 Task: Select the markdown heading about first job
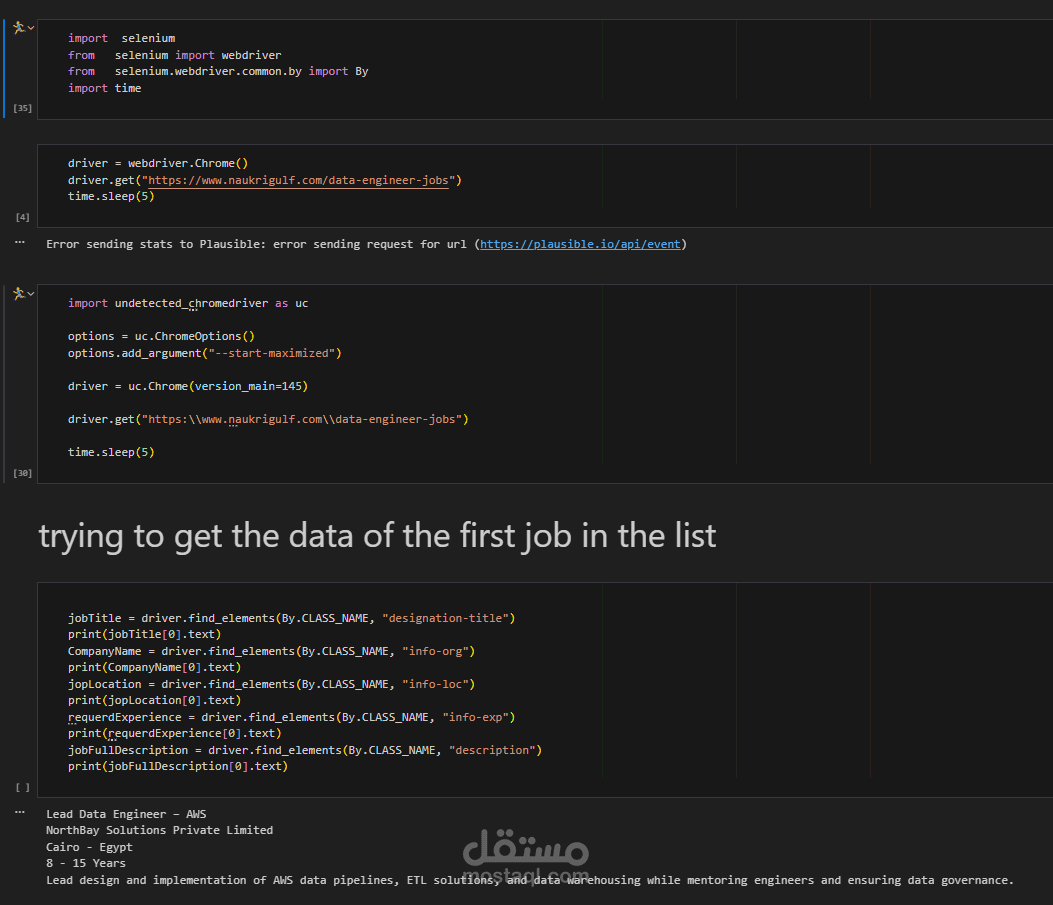[377, 536]
